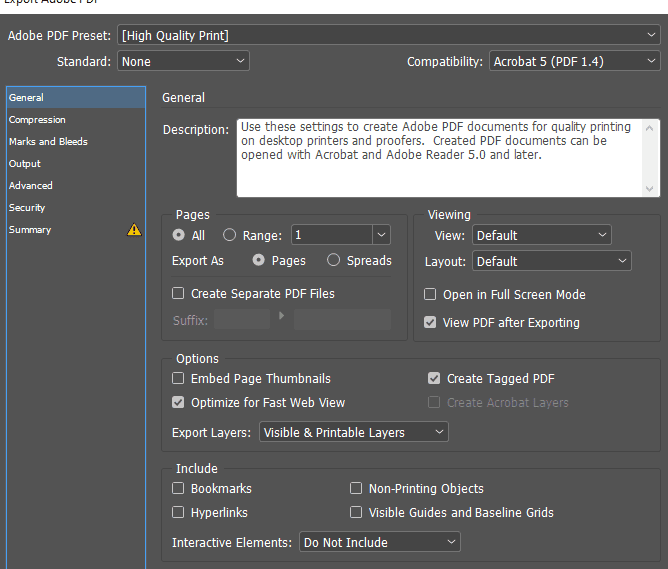Open the Adobe PDF Preset dropdown
Screen dimensions: 668x569
pyautogui.click(x=388, y=35)
